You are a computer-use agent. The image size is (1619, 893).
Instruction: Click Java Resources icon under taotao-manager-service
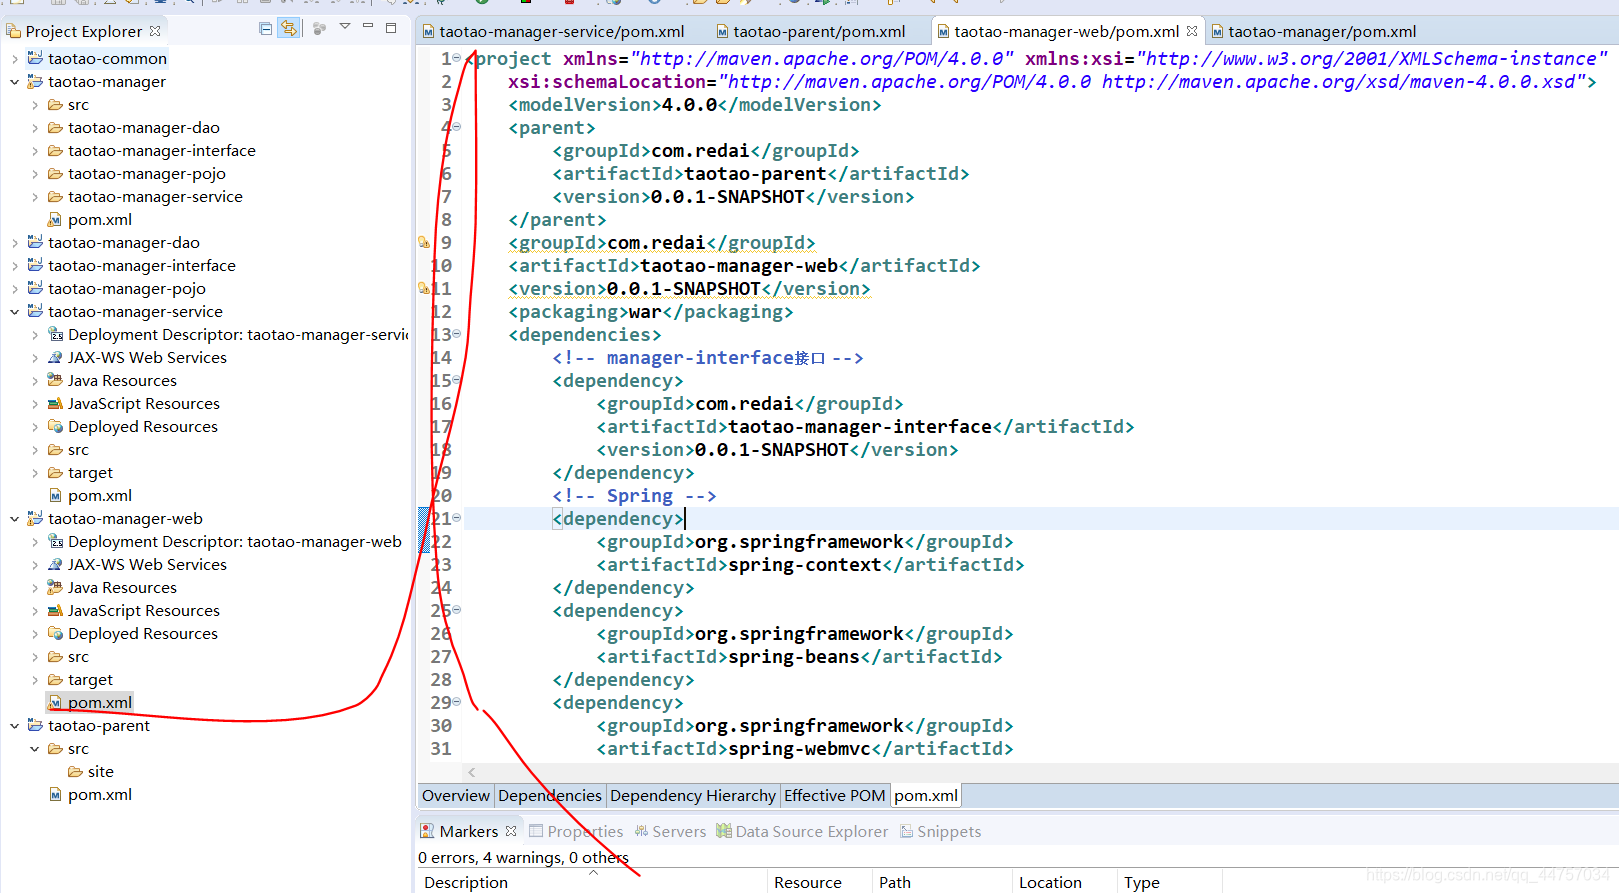point(56,380)
